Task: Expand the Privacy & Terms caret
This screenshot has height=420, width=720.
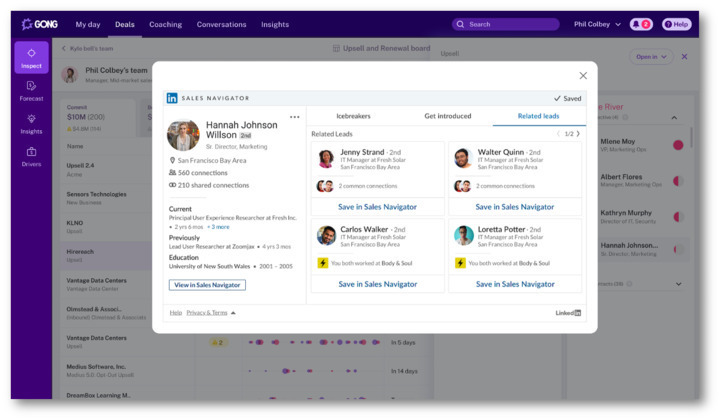Action: pos(233,313)
